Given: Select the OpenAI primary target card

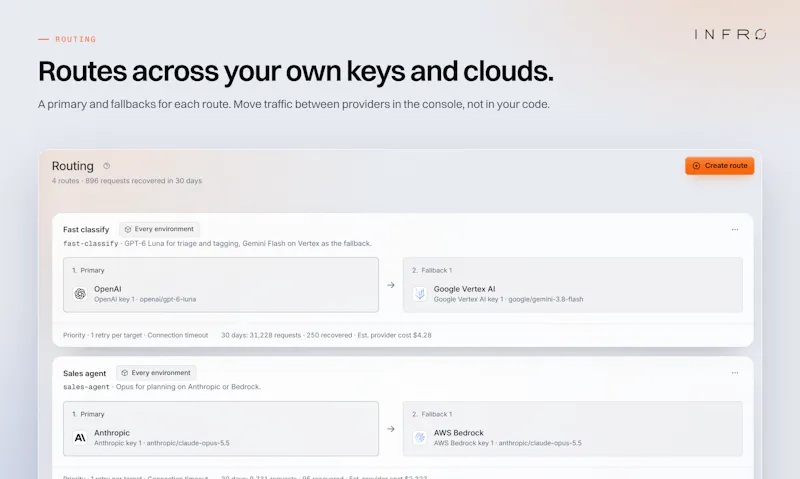Looking at the screenshot, I should (x=221, y=285).
